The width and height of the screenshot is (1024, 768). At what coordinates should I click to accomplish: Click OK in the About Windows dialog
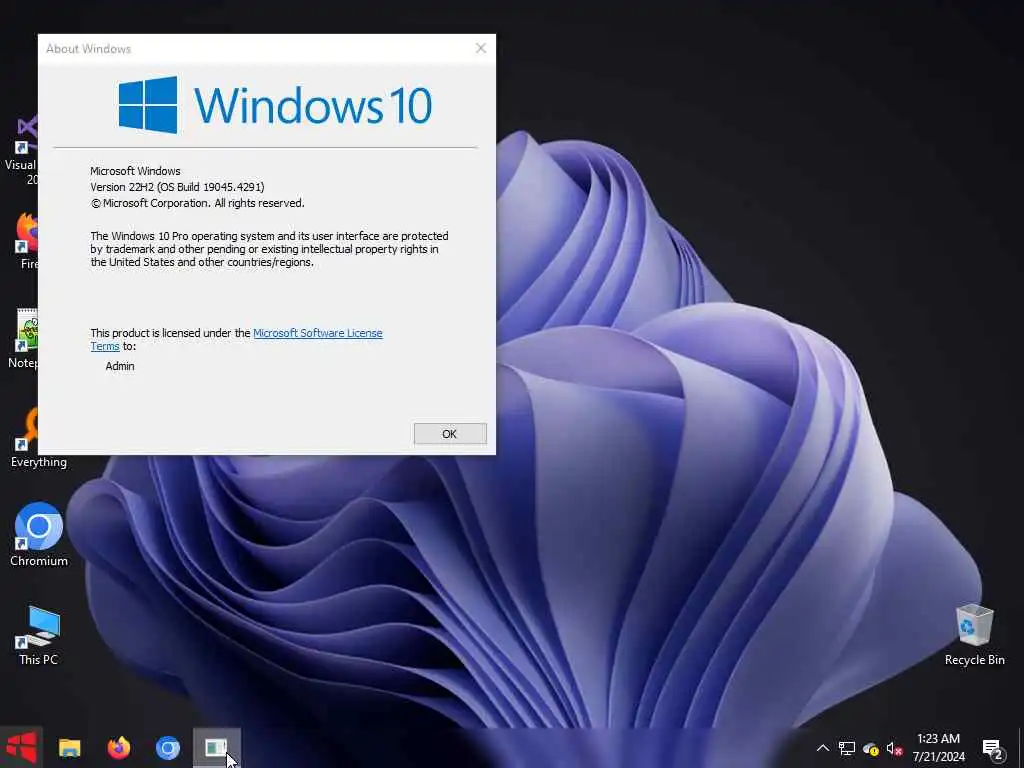[x=450, y=434]
